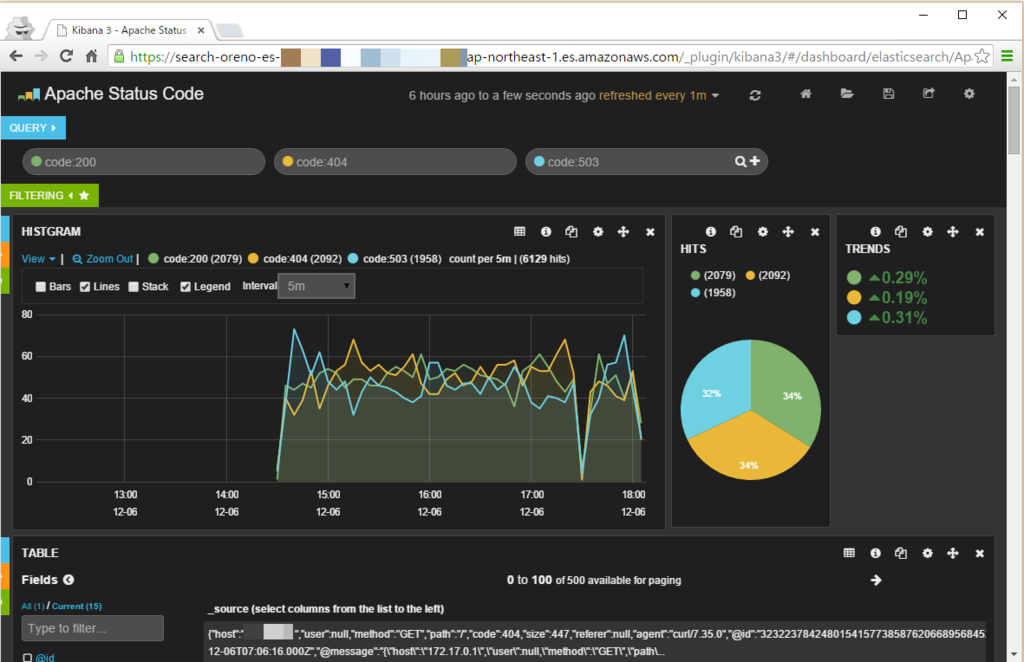
Task: Remove the Hits panel with the X
Action: (x=814, y=232)
